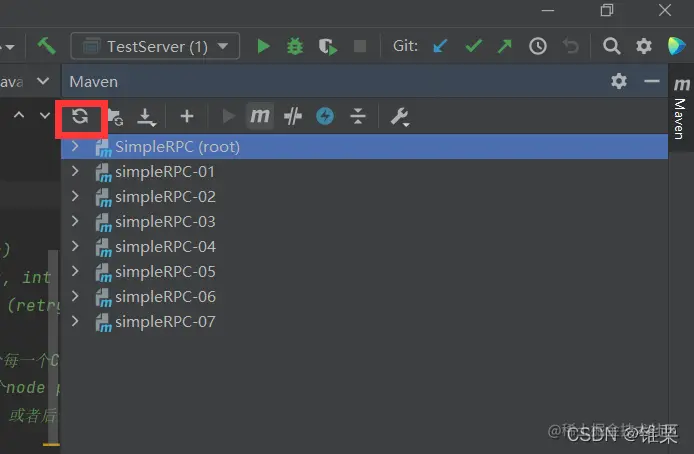Select simpleRPC-03 text
The width and height of the screenshot is (694, 454).
point(165,222)
